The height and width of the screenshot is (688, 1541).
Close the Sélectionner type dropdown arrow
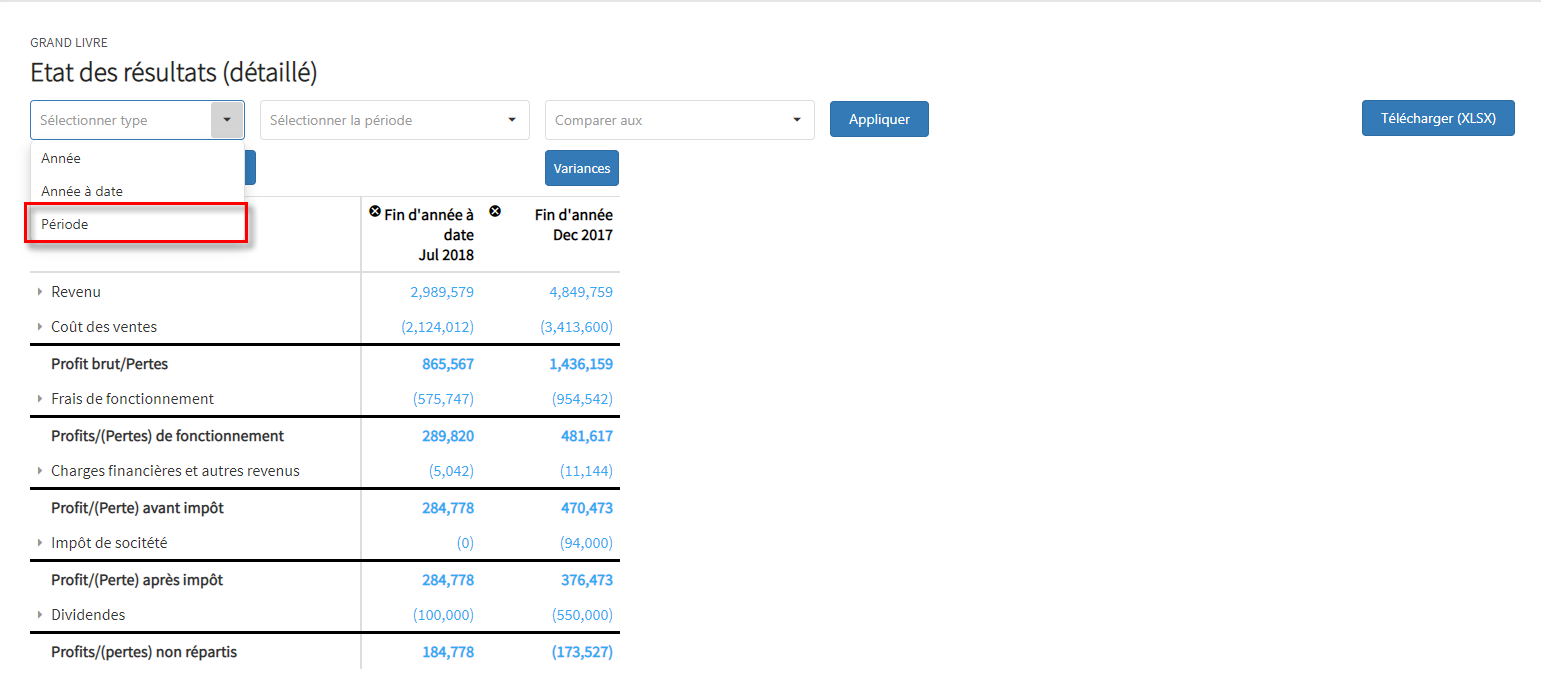[227, 120]
